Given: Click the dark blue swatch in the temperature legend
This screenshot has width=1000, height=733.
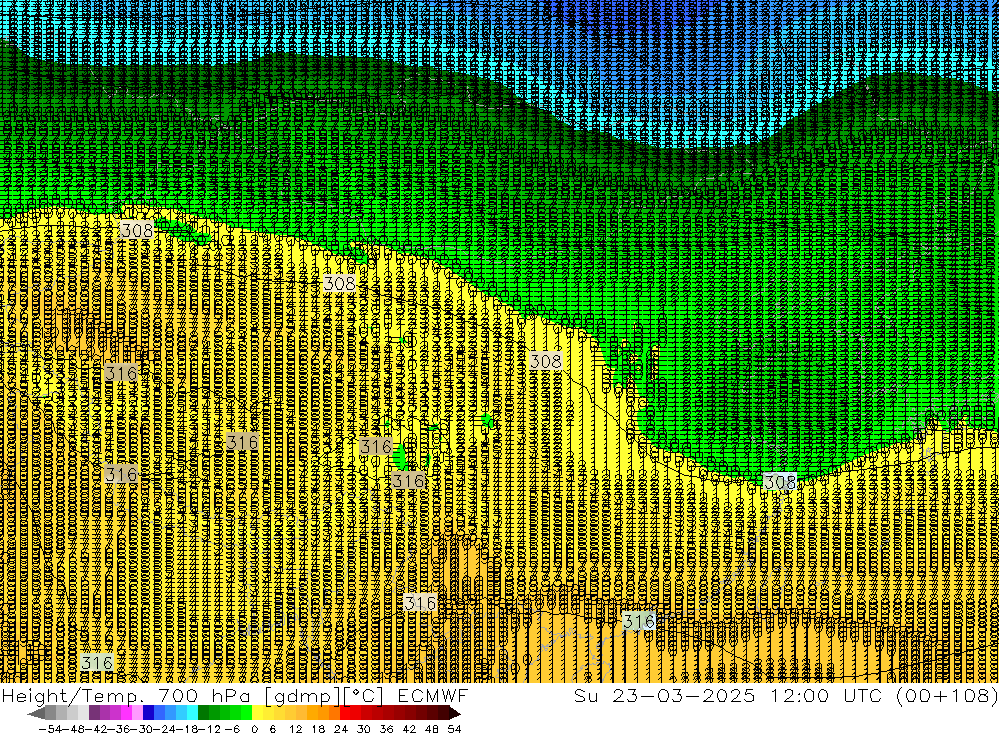Looking at the screenshot, I should click(x=148, y=713).
